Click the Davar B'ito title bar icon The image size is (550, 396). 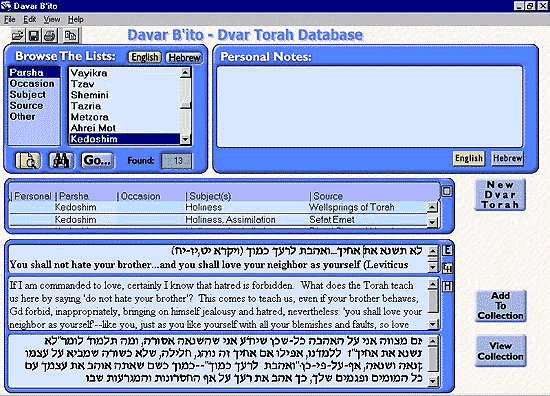[6, 6]
